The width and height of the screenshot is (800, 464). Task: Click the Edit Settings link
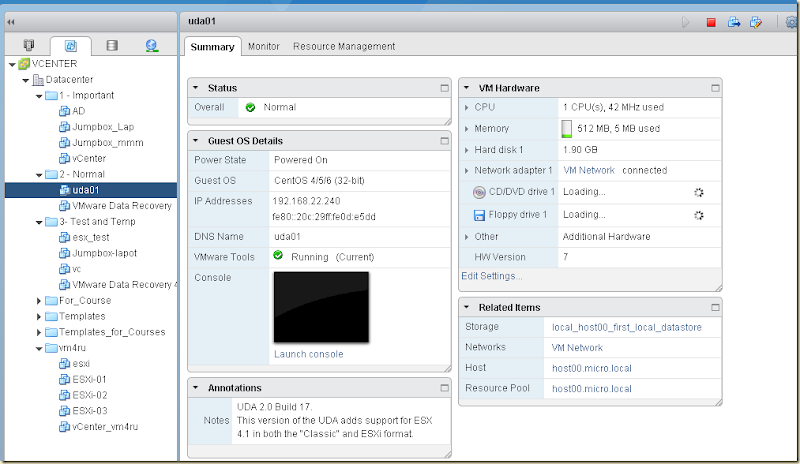(x=491, y=276)
